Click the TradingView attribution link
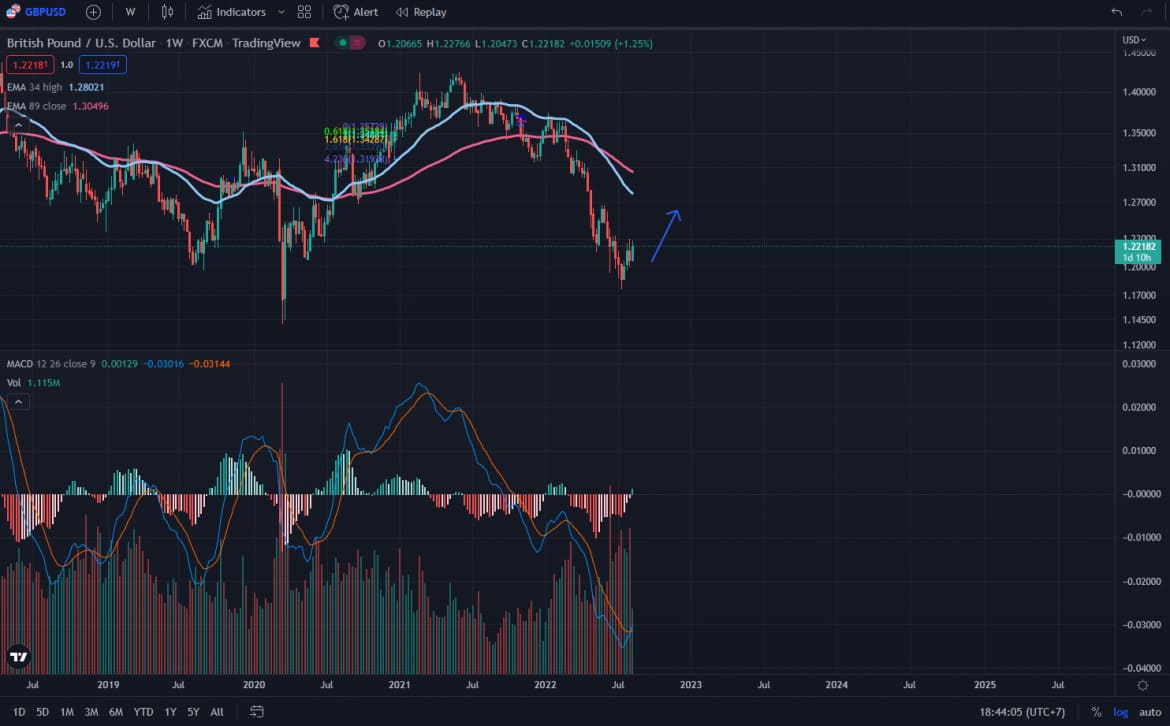Image resolution: width=1170 pixels, height=726 pixels. pos(265,44)
